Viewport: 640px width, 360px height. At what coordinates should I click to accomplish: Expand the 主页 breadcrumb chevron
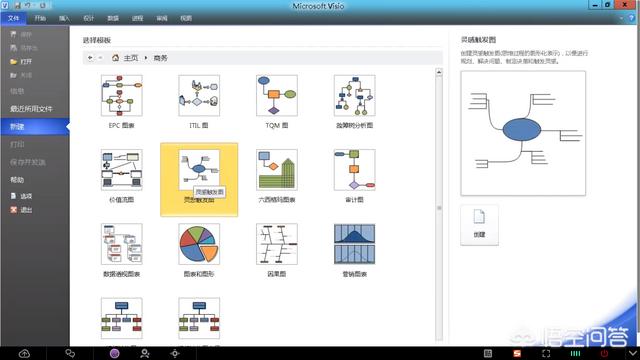pyautogui.click(x=146, y=58)
